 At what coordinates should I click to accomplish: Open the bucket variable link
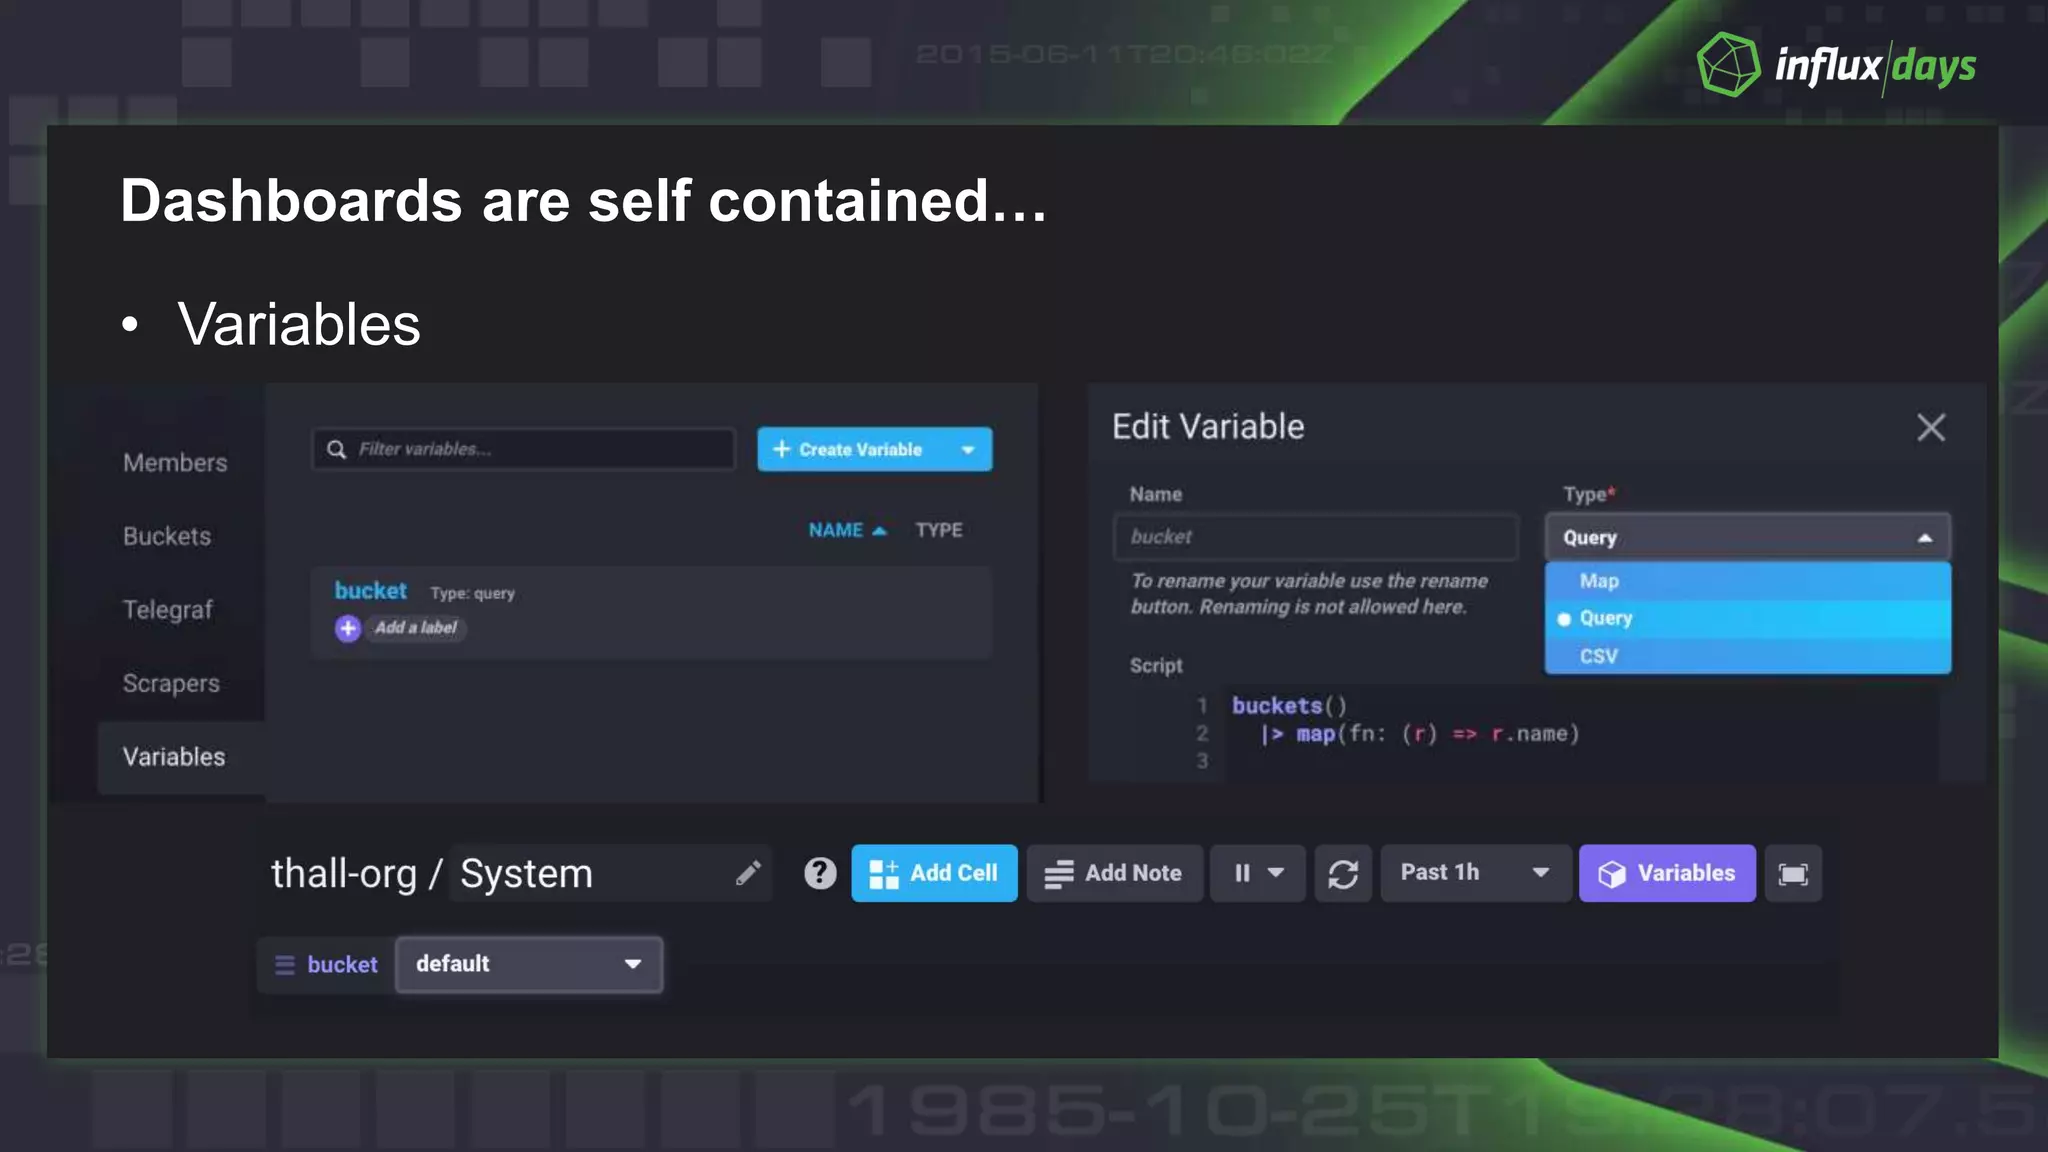coord(370,591)
